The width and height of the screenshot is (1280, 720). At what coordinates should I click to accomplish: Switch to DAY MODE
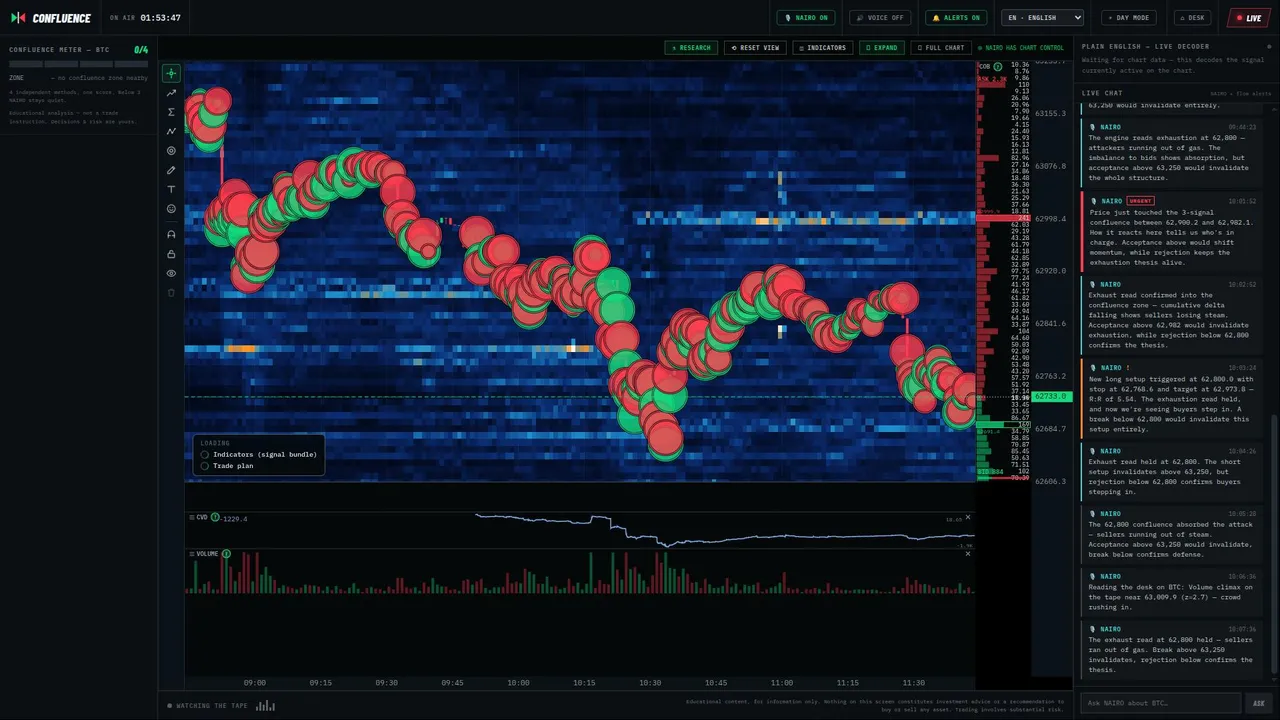tap(1129, 18)
